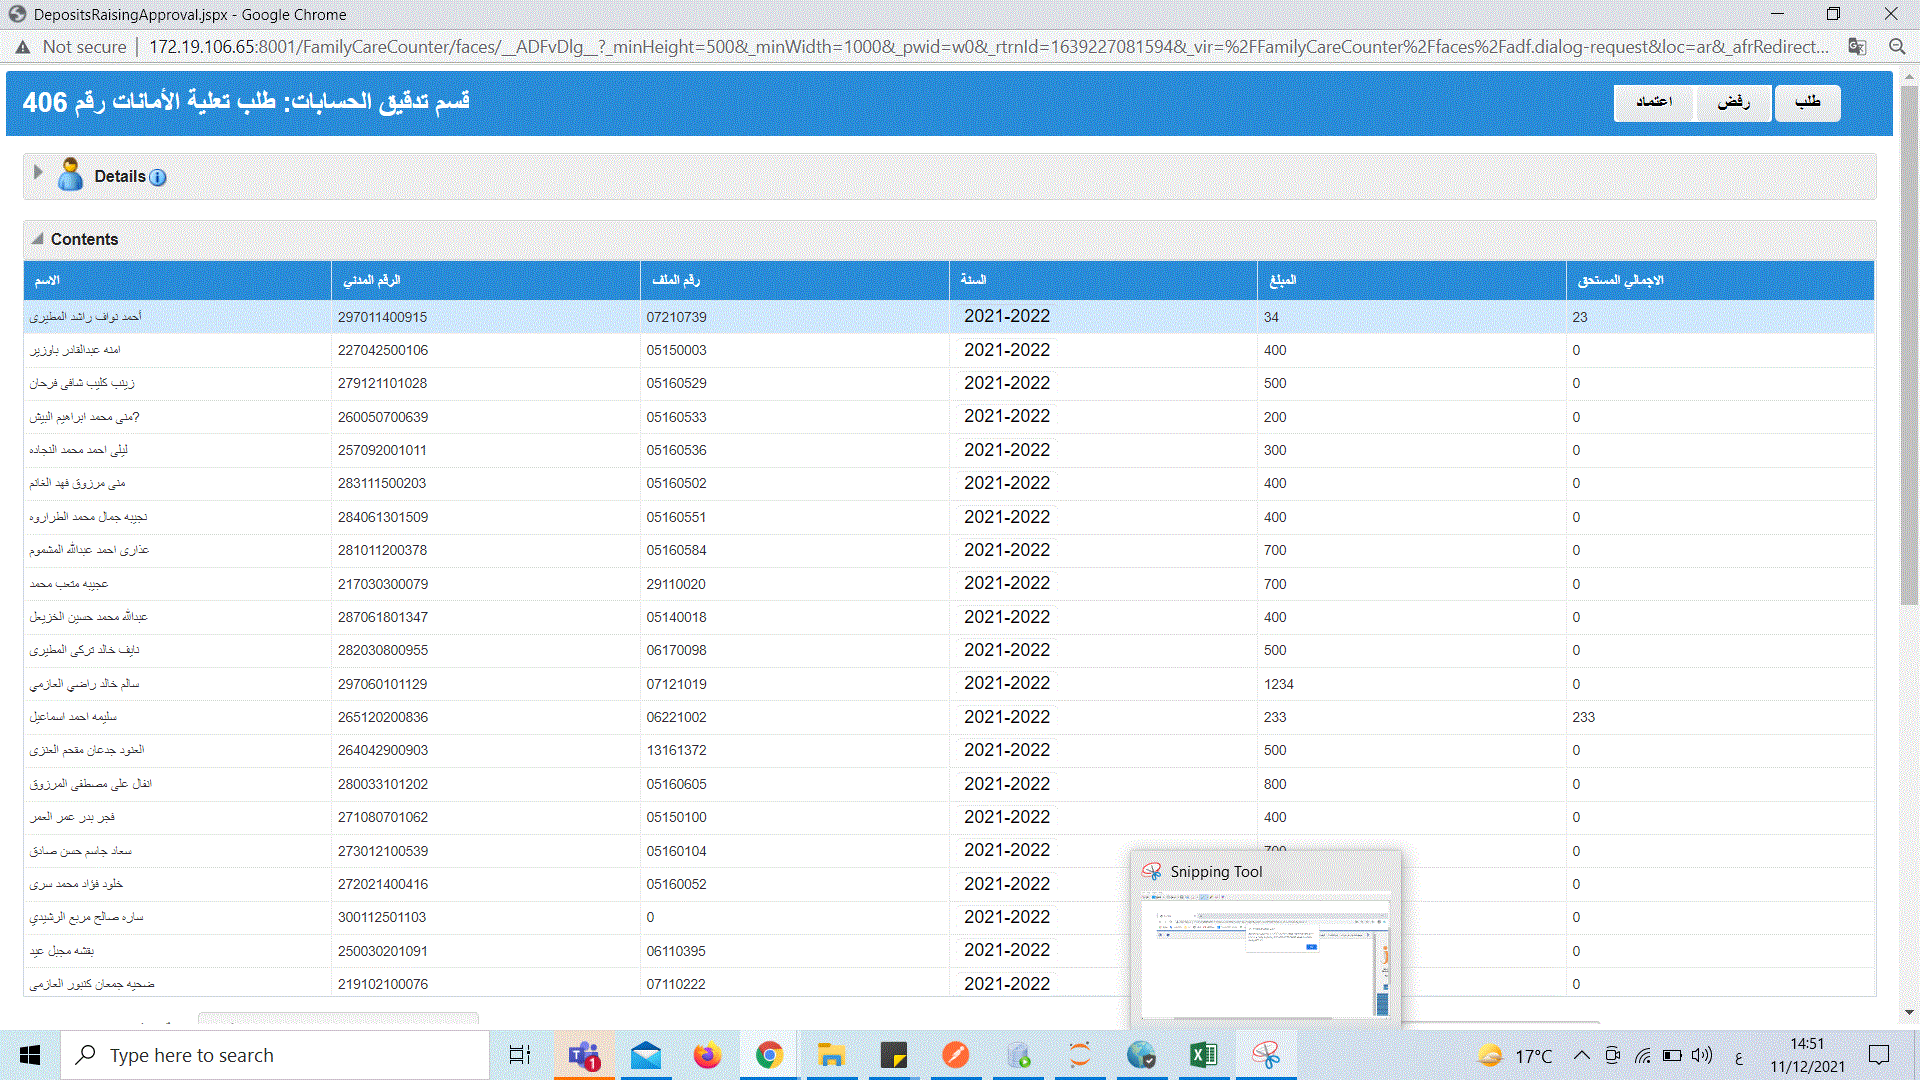Select civil number 264042900903 cell
1920x1080 pixels.
tap(486, 750)
